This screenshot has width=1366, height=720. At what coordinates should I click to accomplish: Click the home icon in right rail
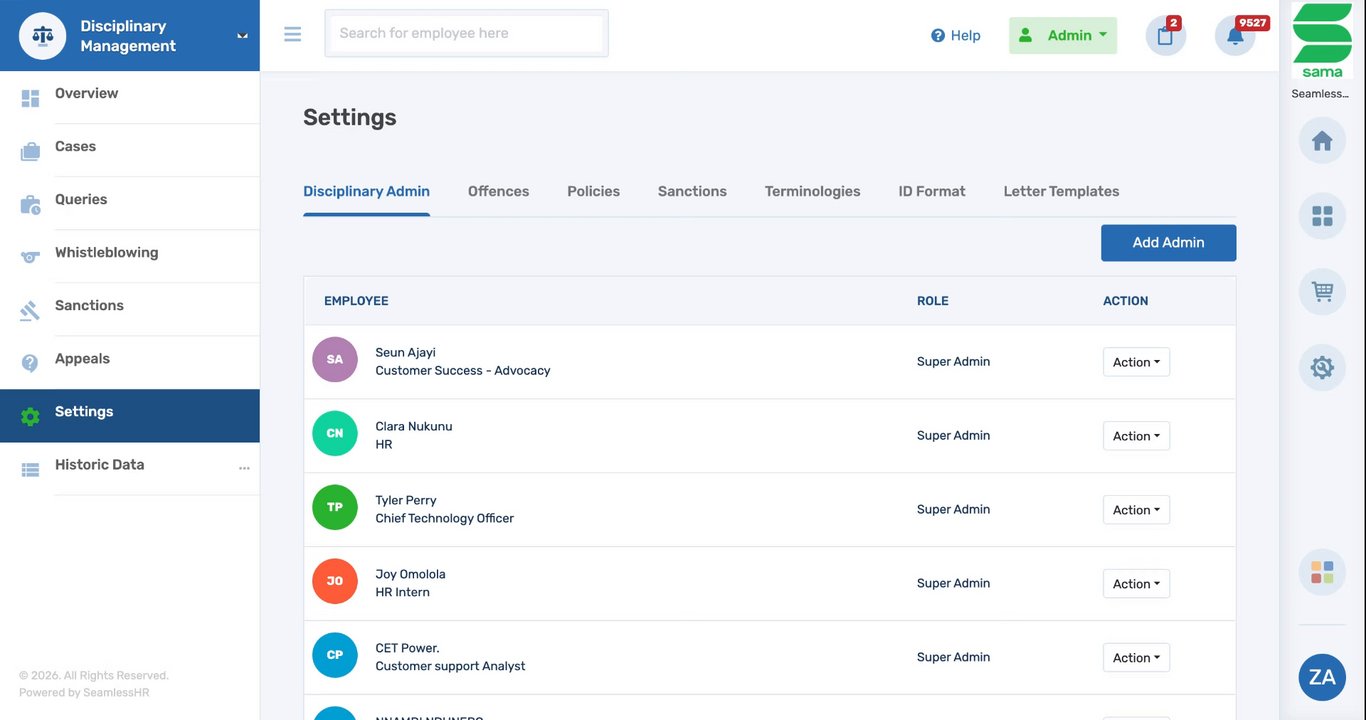(x=1322, y=141)
